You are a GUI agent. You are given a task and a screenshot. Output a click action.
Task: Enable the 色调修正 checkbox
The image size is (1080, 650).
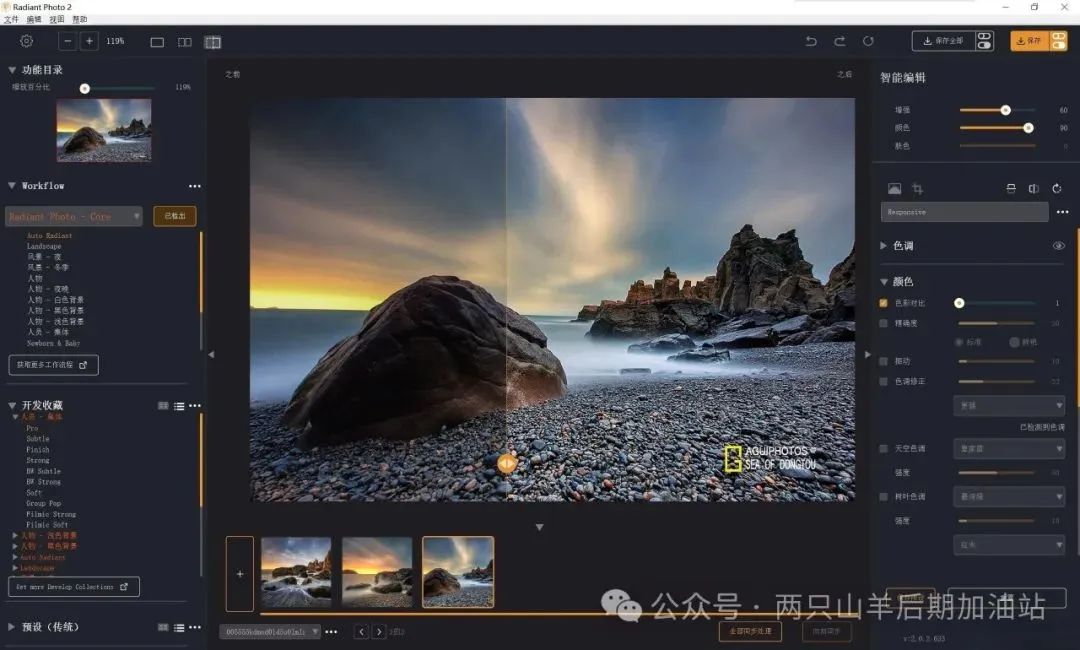884,381
